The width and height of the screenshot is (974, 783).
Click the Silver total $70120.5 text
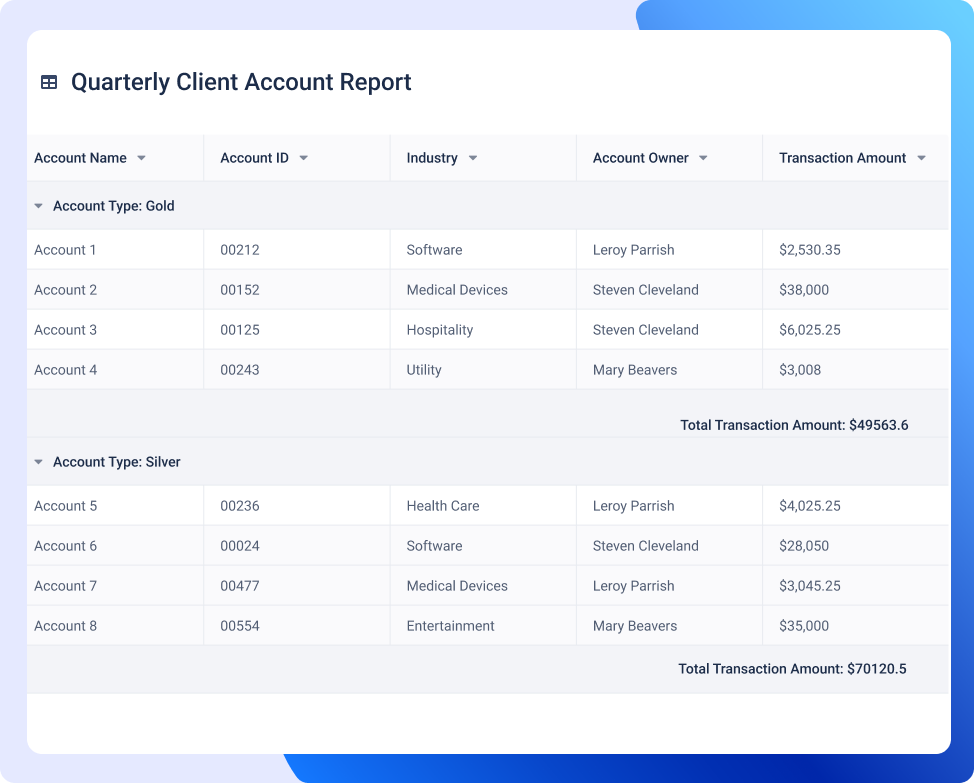coord(792,669)
